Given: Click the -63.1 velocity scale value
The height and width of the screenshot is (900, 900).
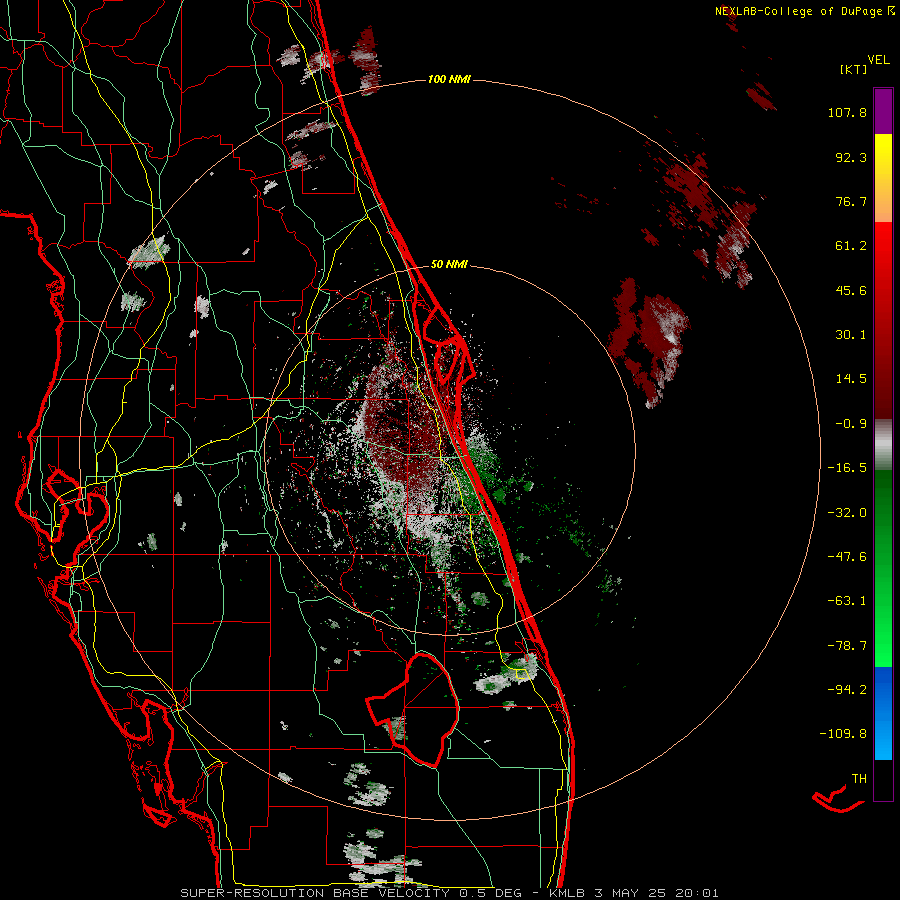Looking at the screenshot, I should pyautogui.click(x=847, y=601).
